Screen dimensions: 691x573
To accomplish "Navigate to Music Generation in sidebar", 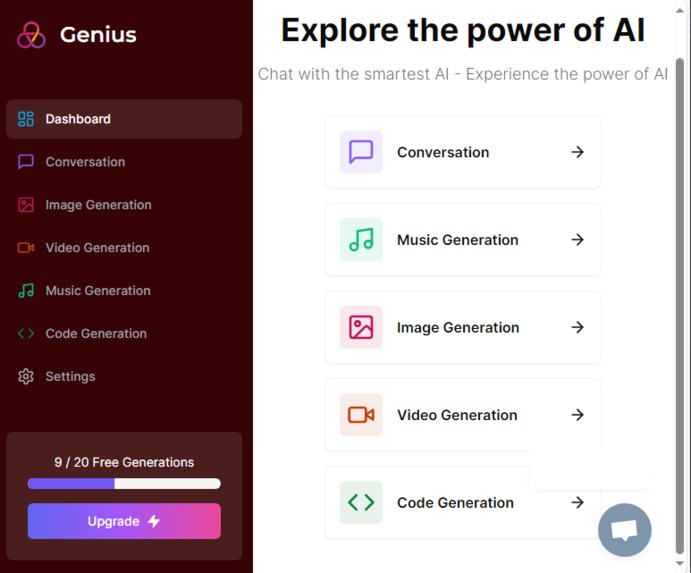I will (x=124, y=290).
